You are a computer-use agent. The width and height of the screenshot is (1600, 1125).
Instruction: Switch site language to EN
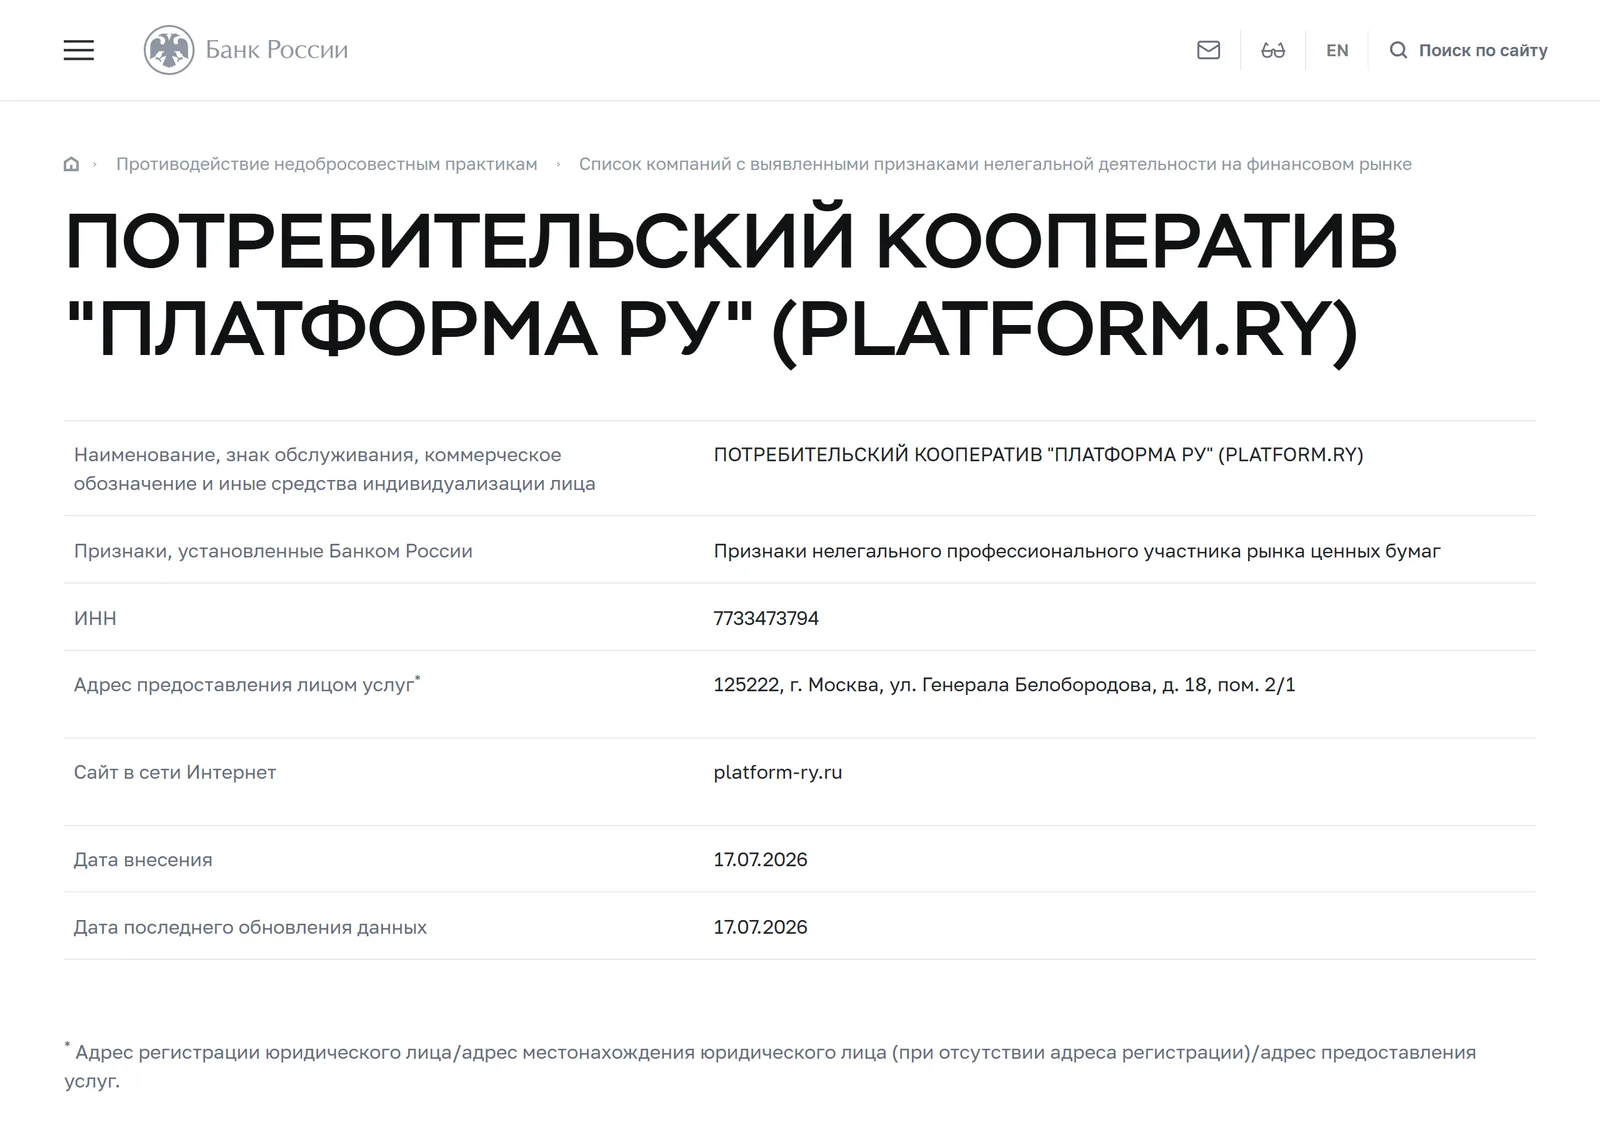(1337, 50)
